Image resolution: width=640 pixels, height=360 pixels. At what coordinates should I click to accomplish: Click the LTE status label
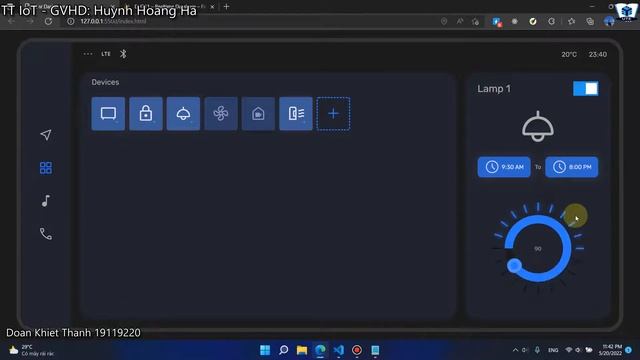(106, 54)
